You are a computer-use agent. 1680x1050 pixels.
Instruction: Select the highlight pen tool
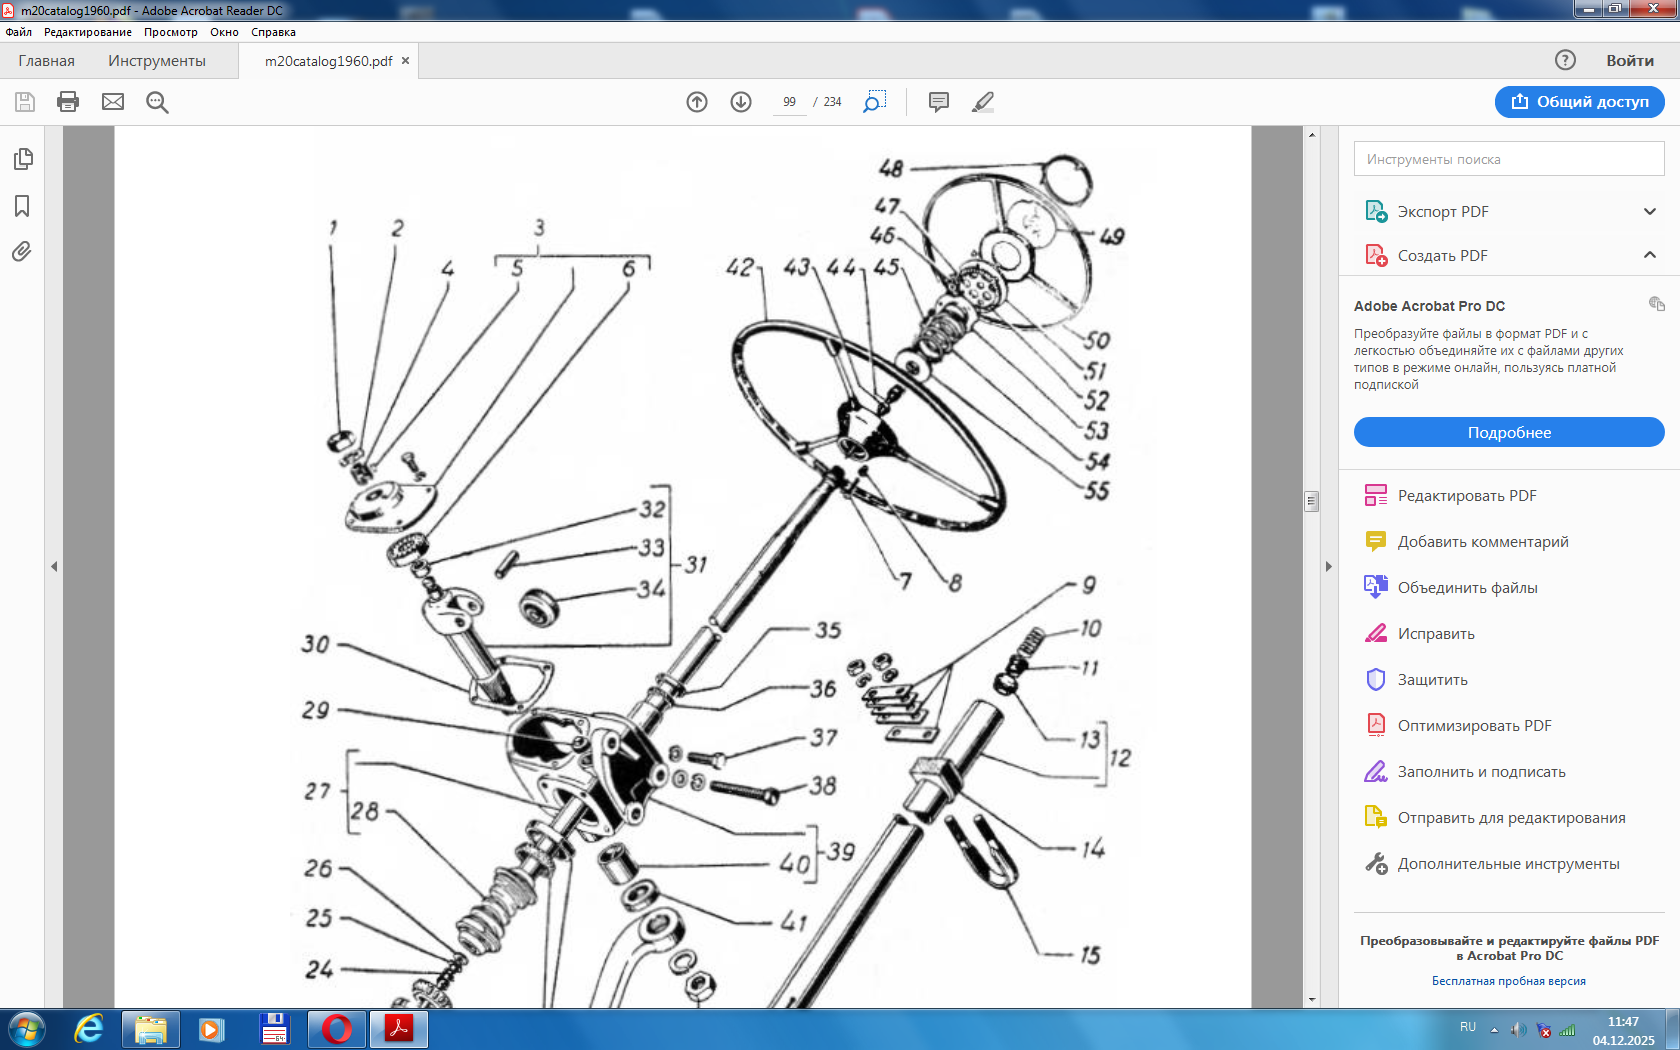pos(983,102)
